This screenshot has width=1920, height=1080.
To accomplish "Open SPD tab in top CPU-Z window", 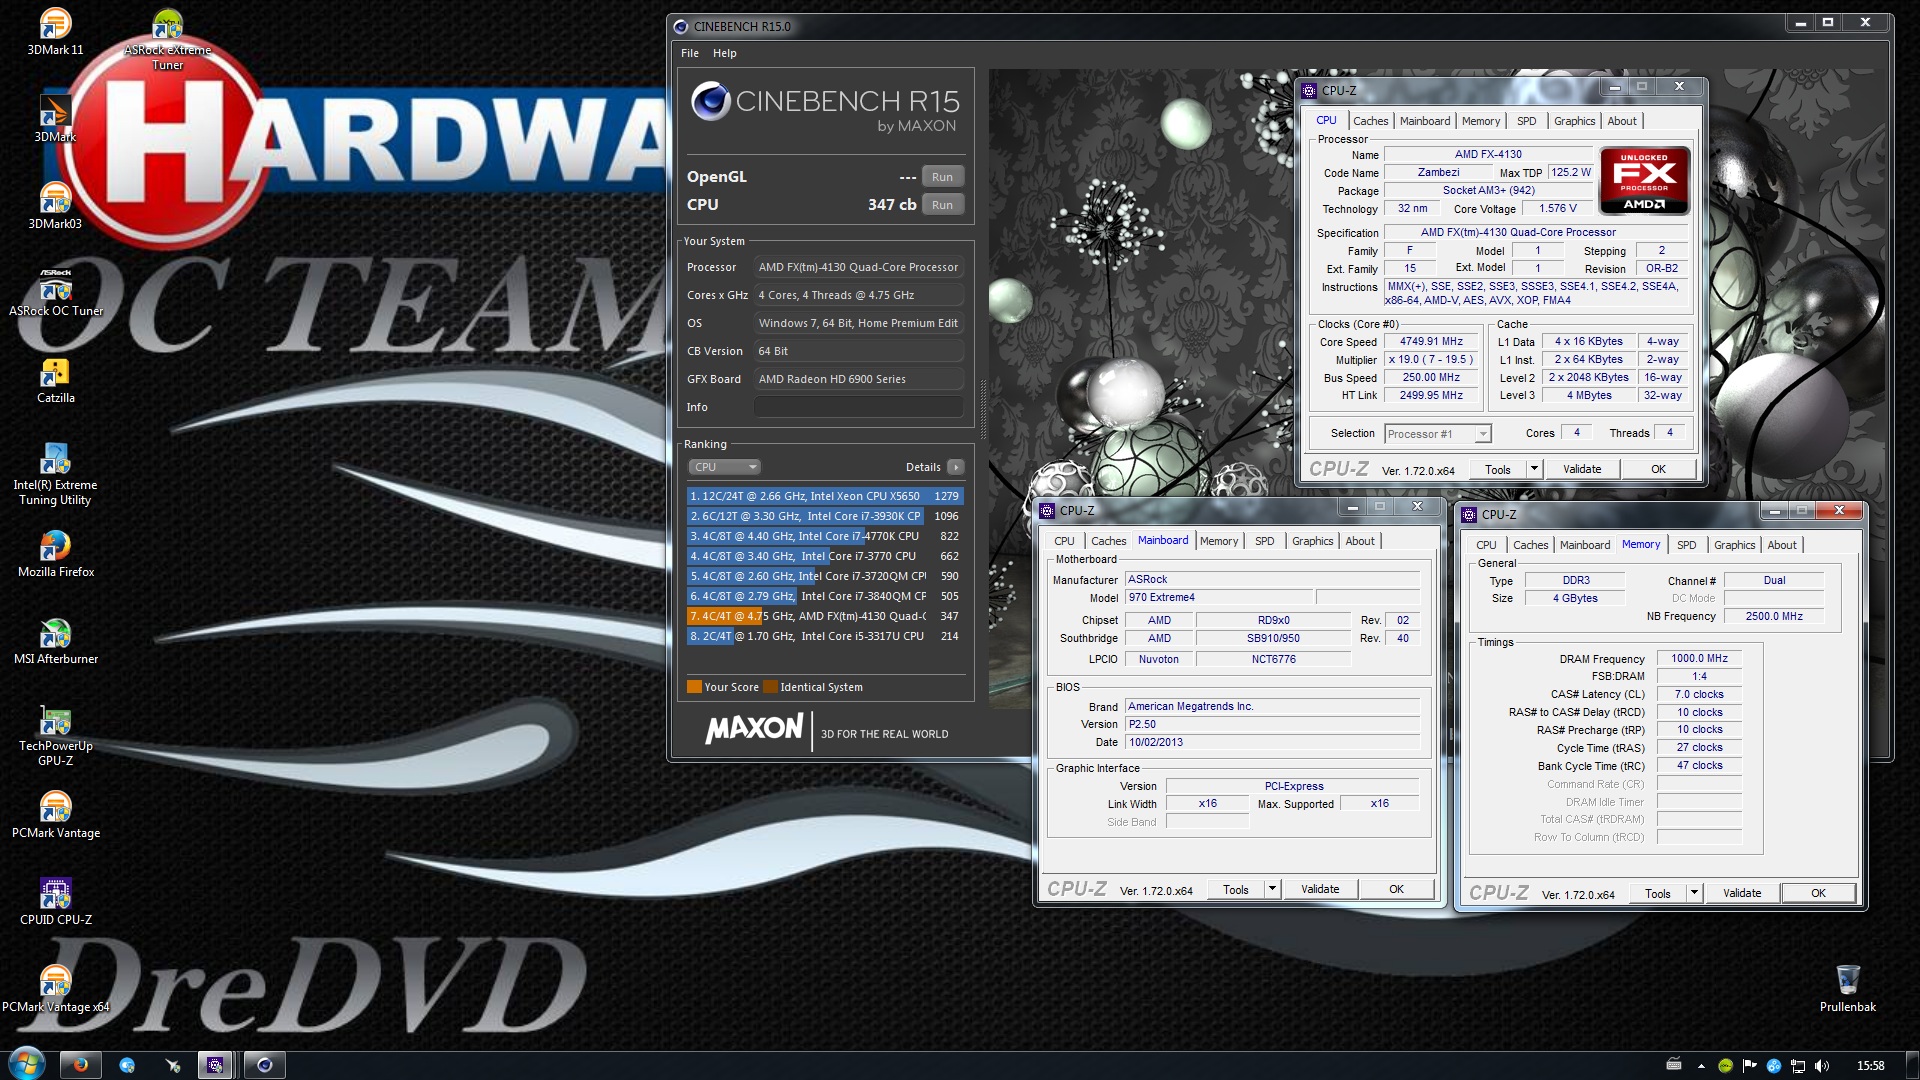I will [x=1526, y=121].
